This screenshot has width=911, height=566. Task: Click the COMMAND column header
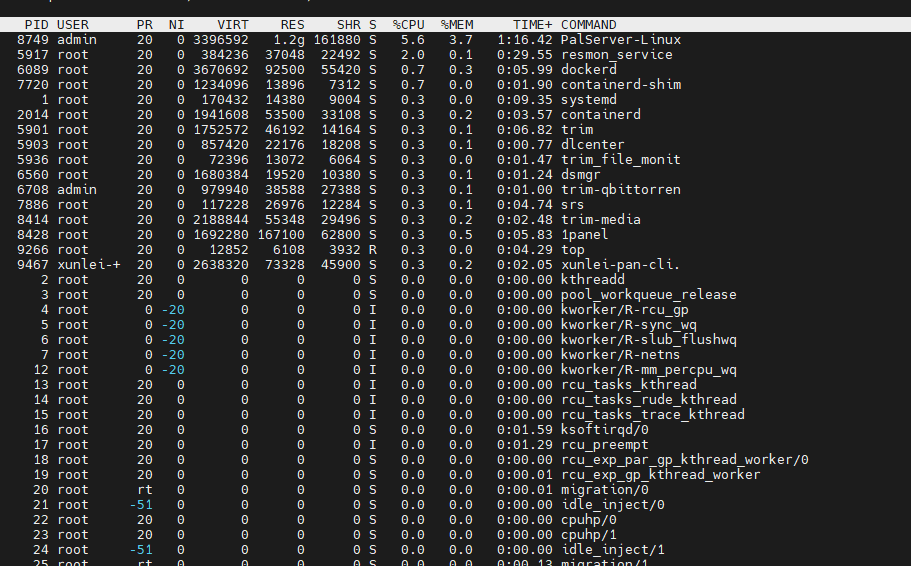[589, 25]
